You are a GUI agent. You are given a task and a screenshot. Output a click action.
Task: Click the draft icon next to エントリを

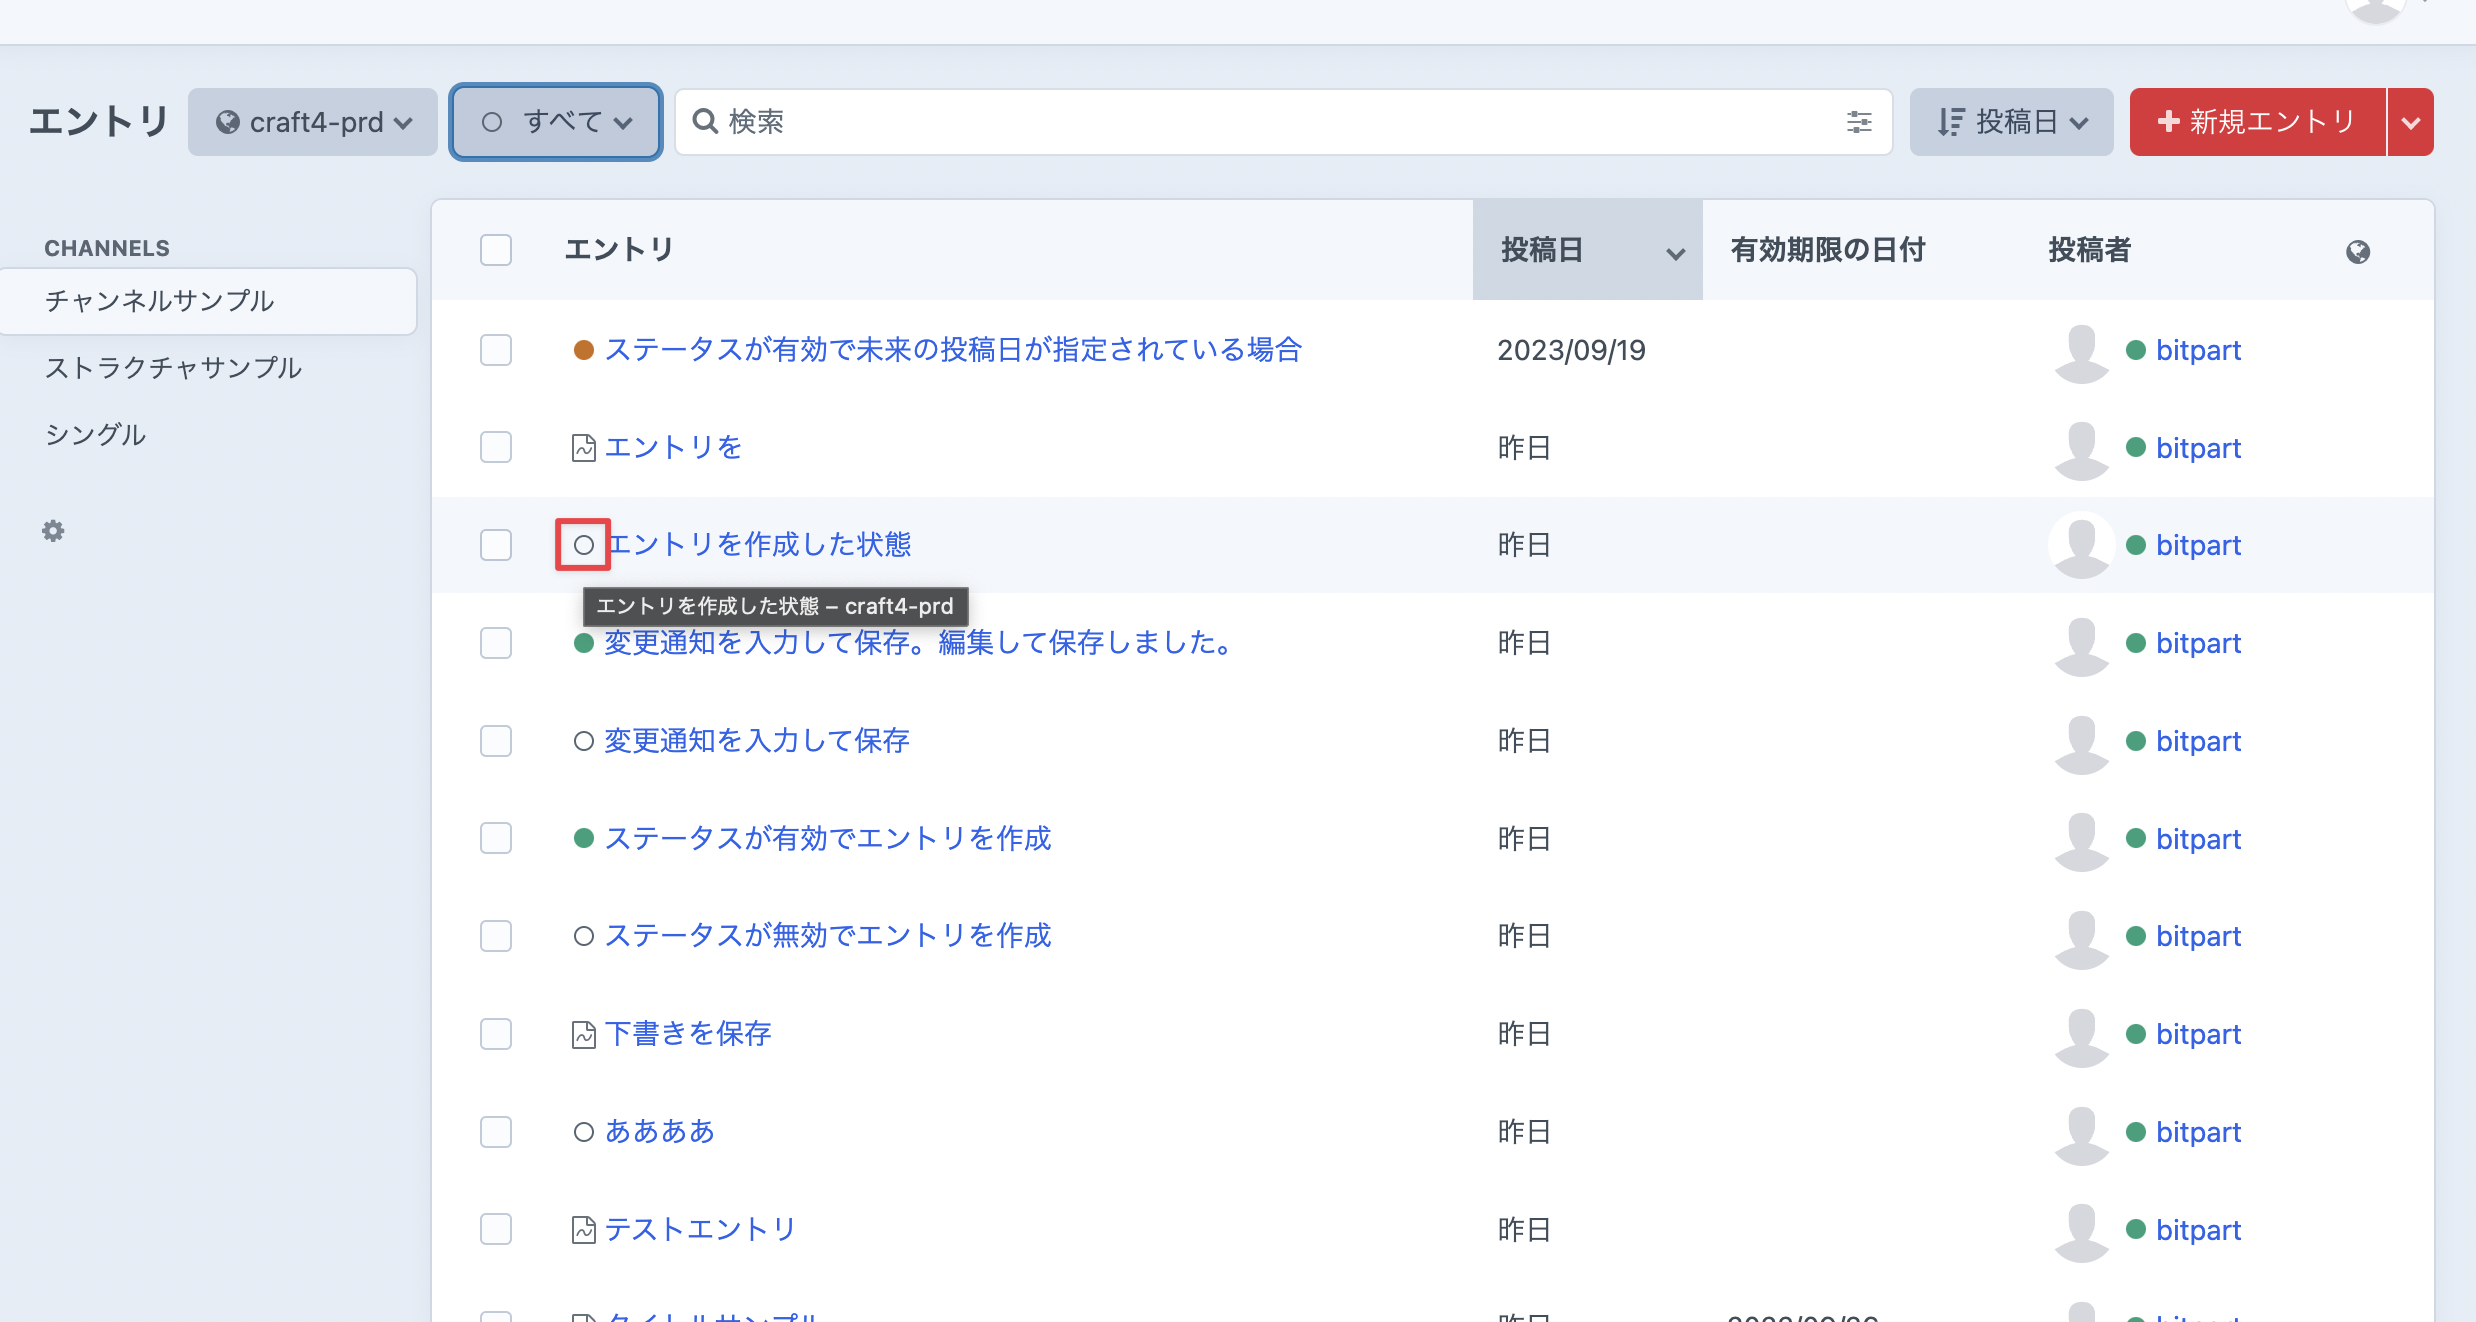tap(585, 447)
